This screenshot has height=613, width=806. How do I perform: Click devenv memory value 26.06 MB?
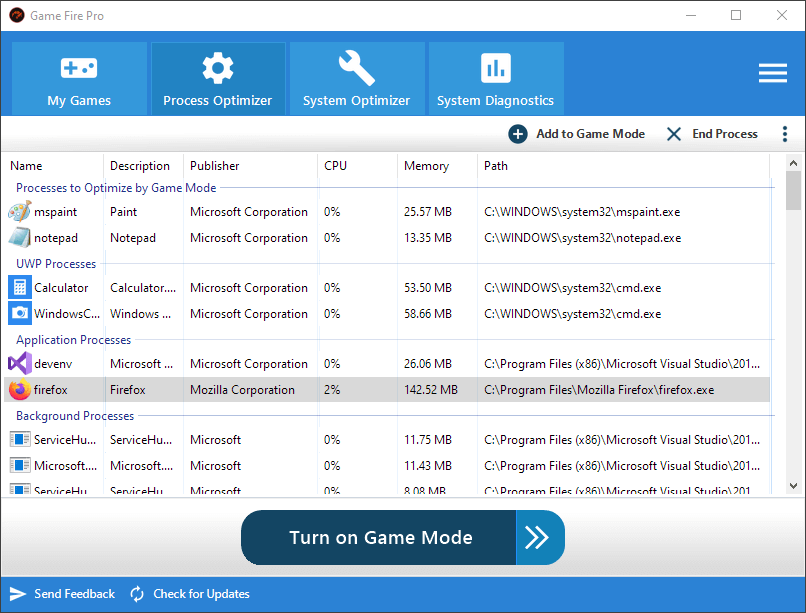[x=428, y=364]
